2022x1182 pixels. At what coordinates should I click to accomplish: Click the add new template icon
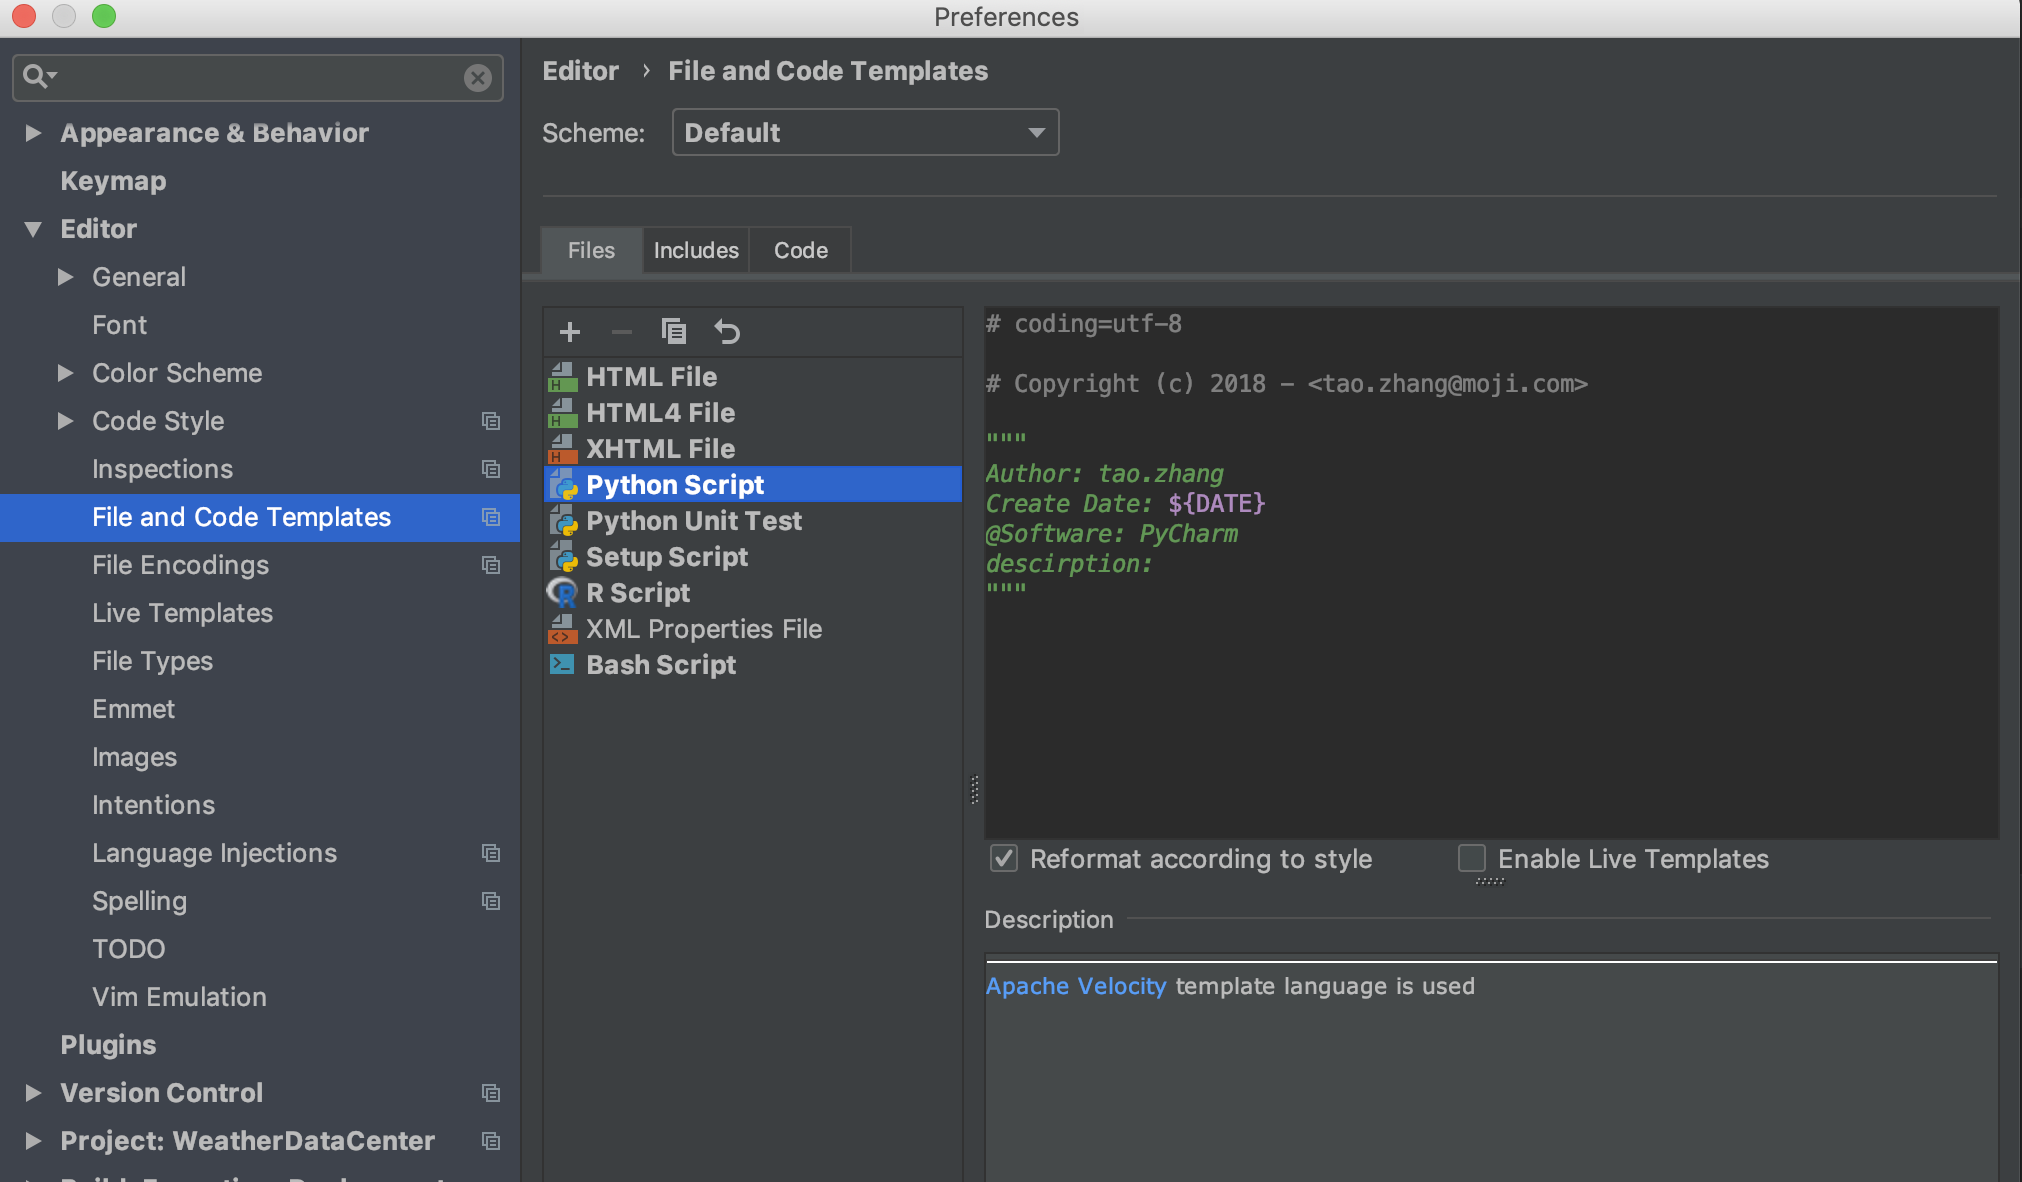click(568, 329)
